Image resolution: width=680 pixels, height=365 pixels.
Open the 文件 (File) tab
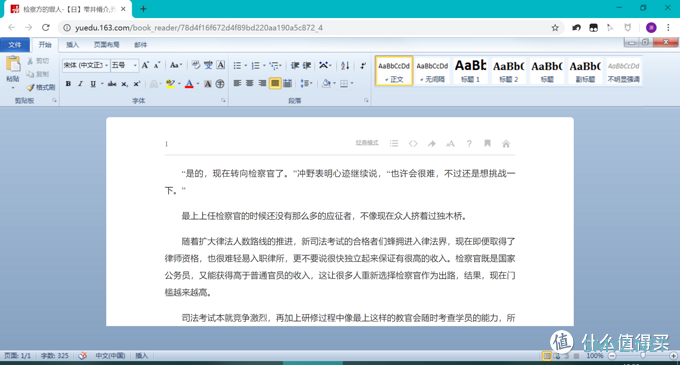pyautogui.click(x=15, y=45)
